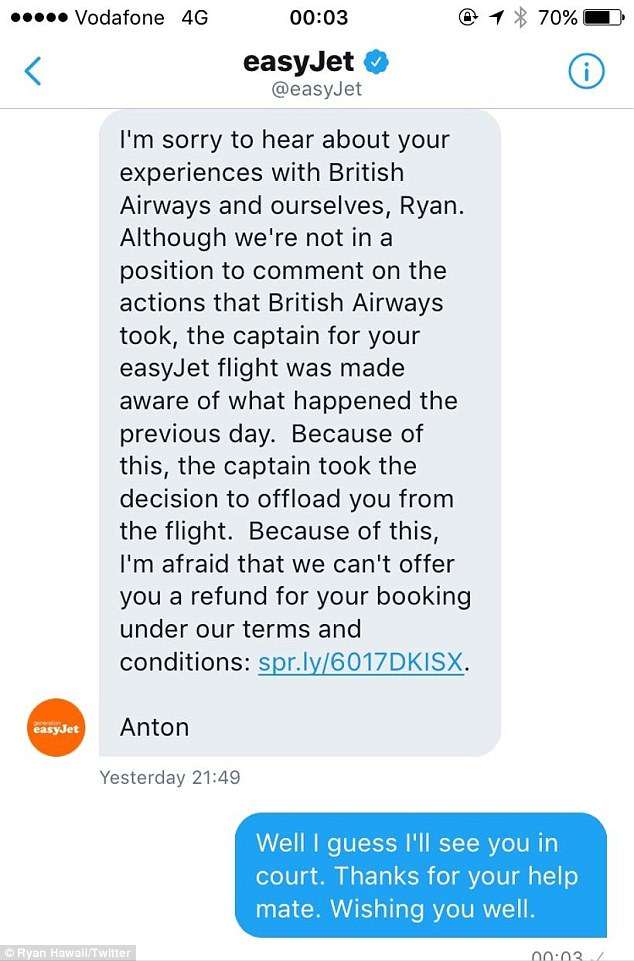
Task: Tap the Bluetooth status icon
Action: [518, 17]
